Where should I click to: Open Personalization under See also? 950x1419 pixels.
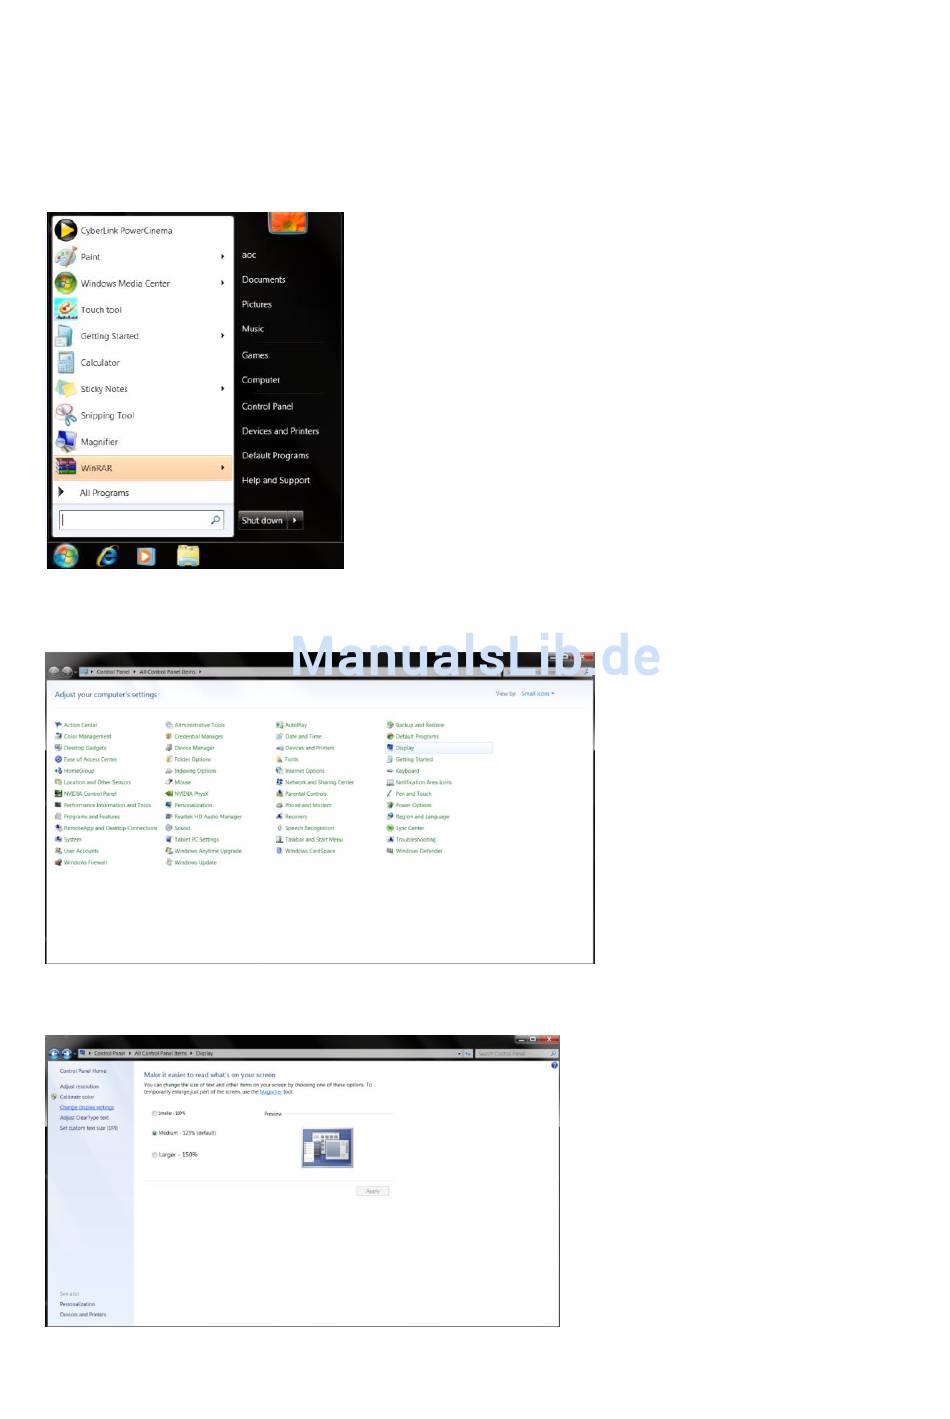pos(77,1304)
